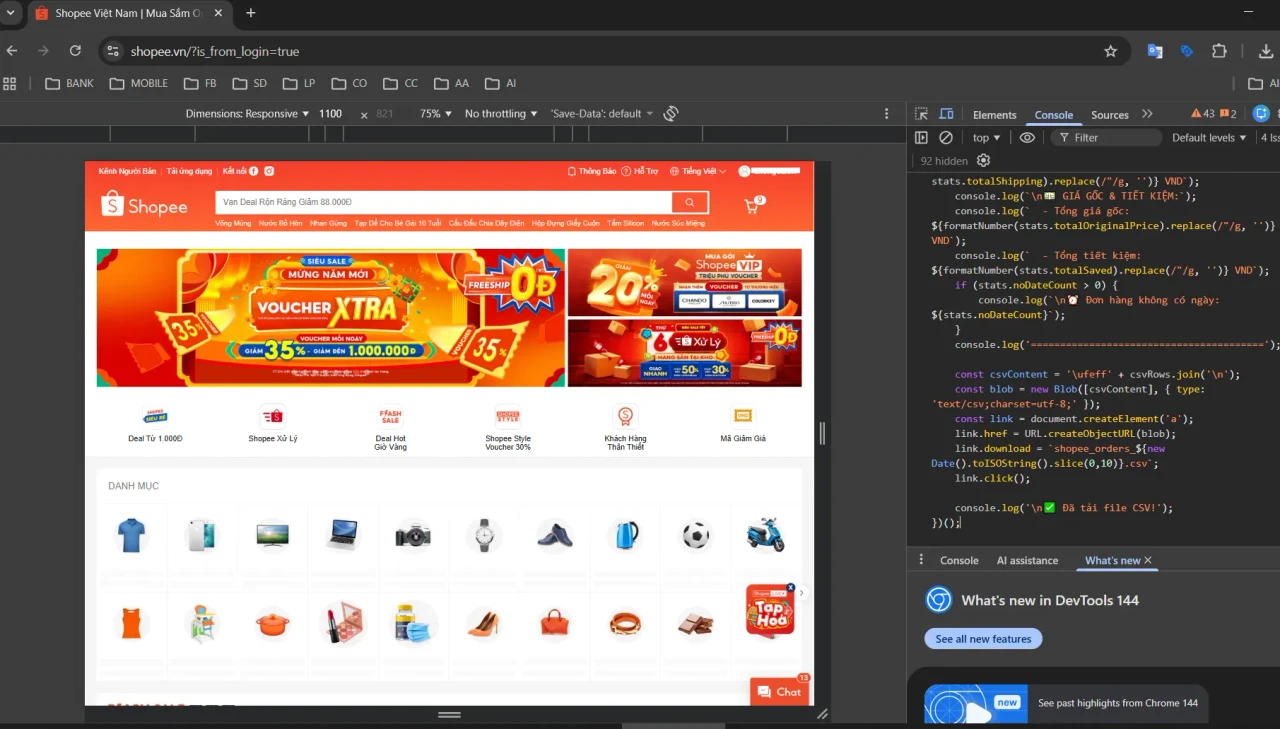Toggle the eye watch expression icon
Viewport: 1280px width, 729px height.
point(1027,137)
